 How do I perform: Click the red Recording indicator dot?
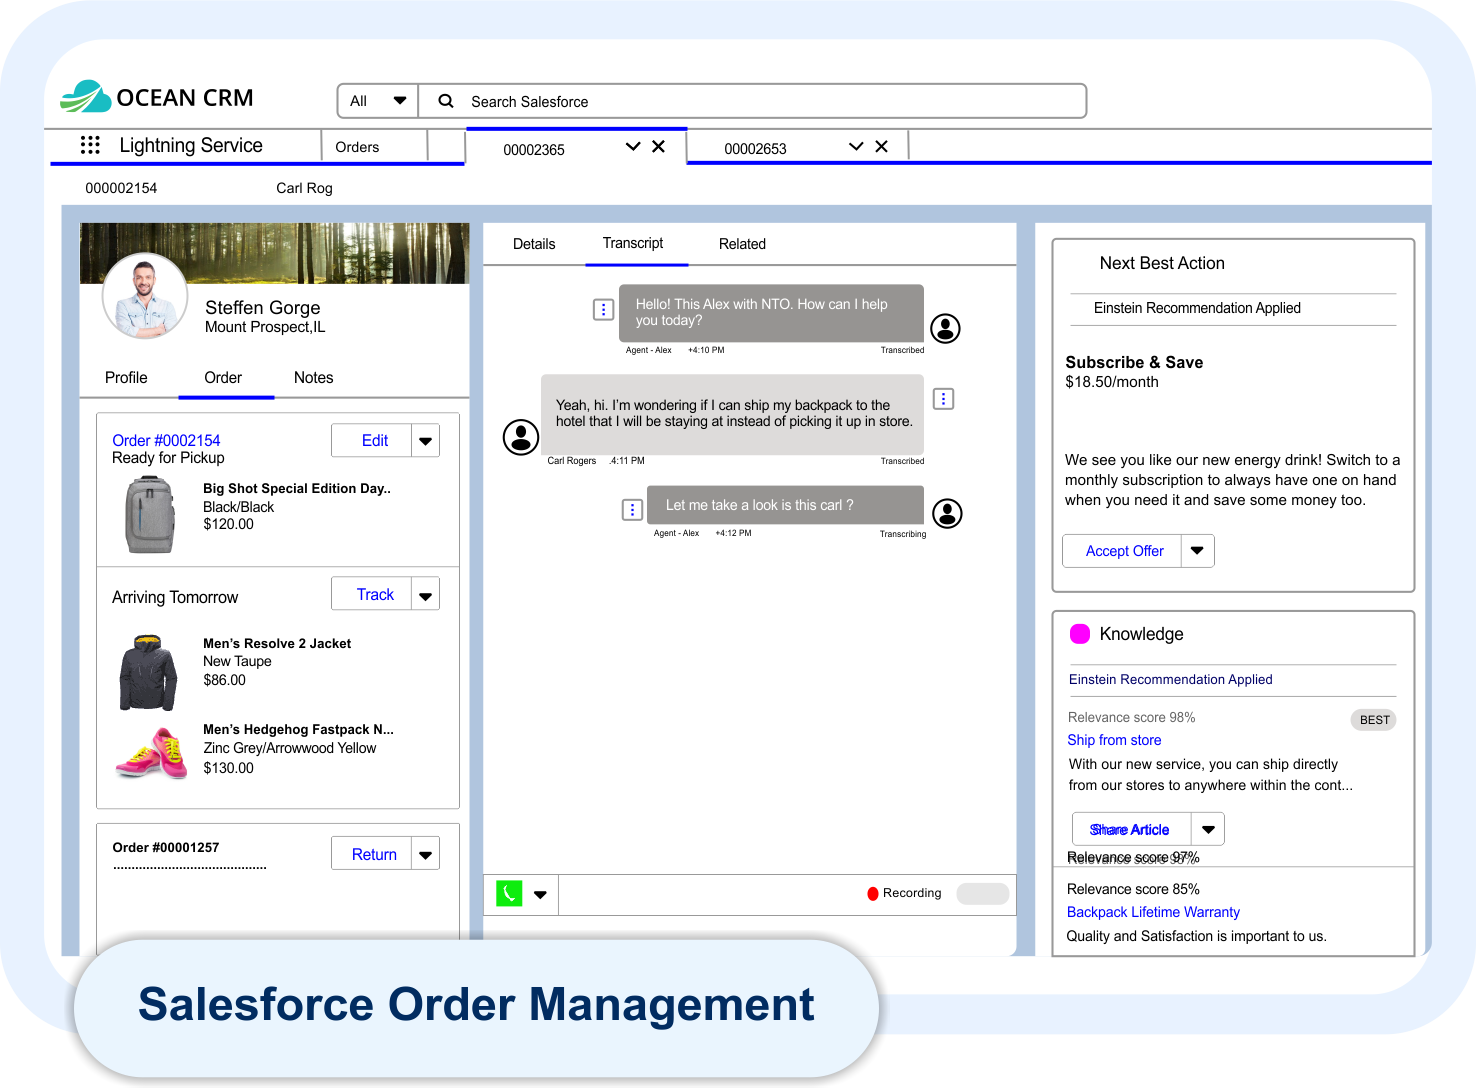[873, 894]
